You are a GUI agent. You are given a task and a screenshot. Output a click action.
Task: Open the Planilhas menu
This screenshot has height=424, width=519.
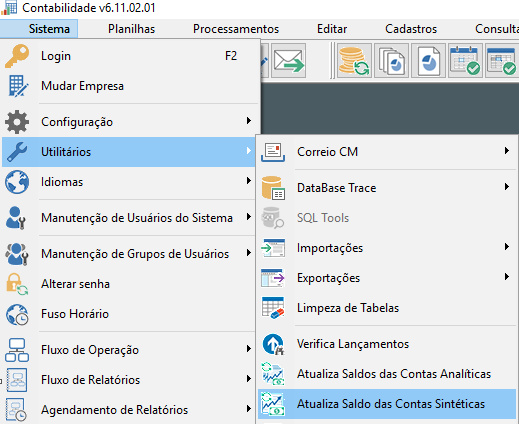(131, 29)
